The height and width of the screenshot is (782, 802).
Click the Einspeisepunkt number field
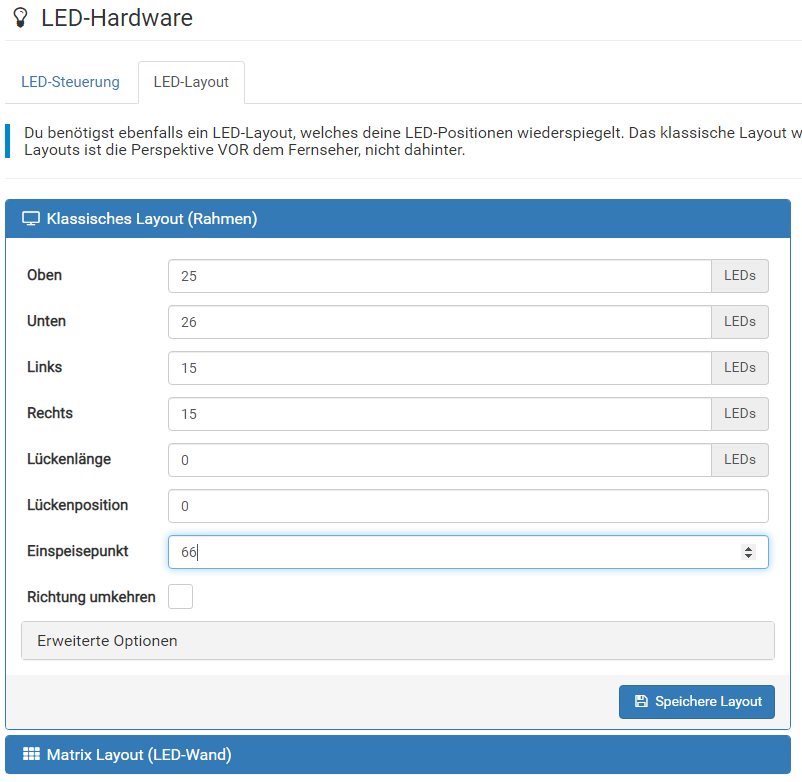(x=450, y=552)
